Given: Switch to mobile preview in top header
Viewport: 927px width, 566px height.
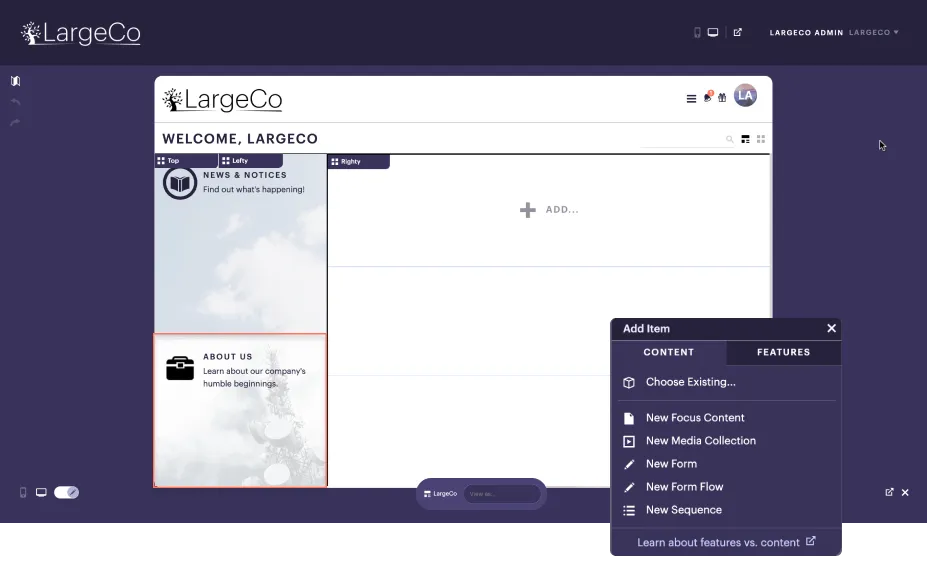Looking at the screenshot, I should point(697,33).
